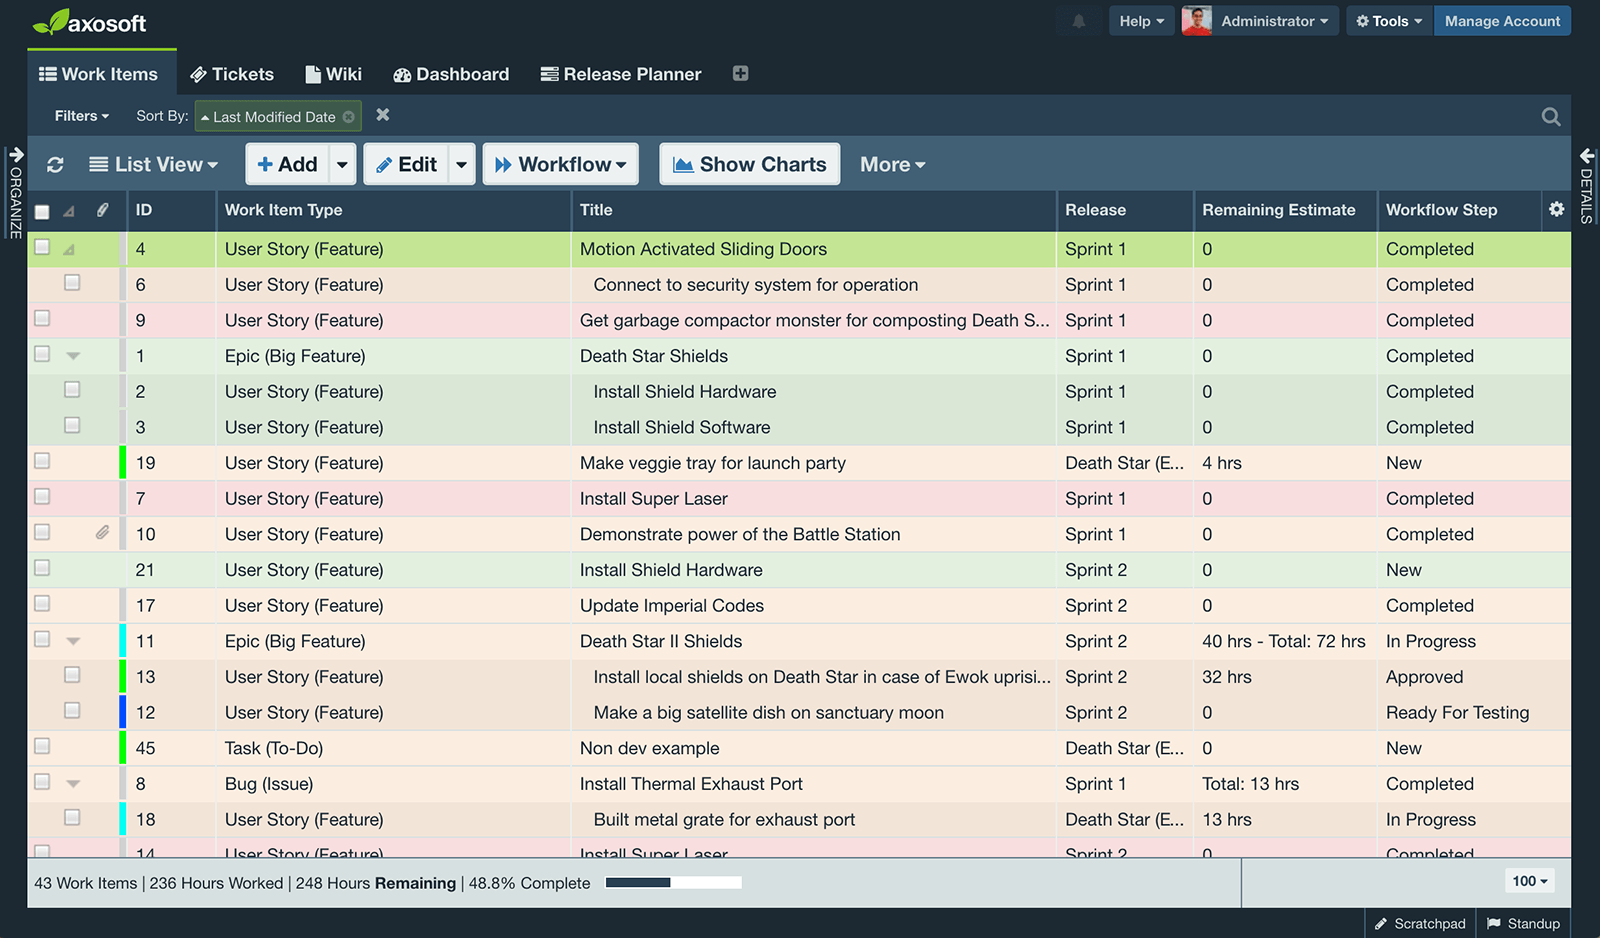Open column settings gear icon
Viewport: 1600px width, 938px height.
(x=1556, y=209)
